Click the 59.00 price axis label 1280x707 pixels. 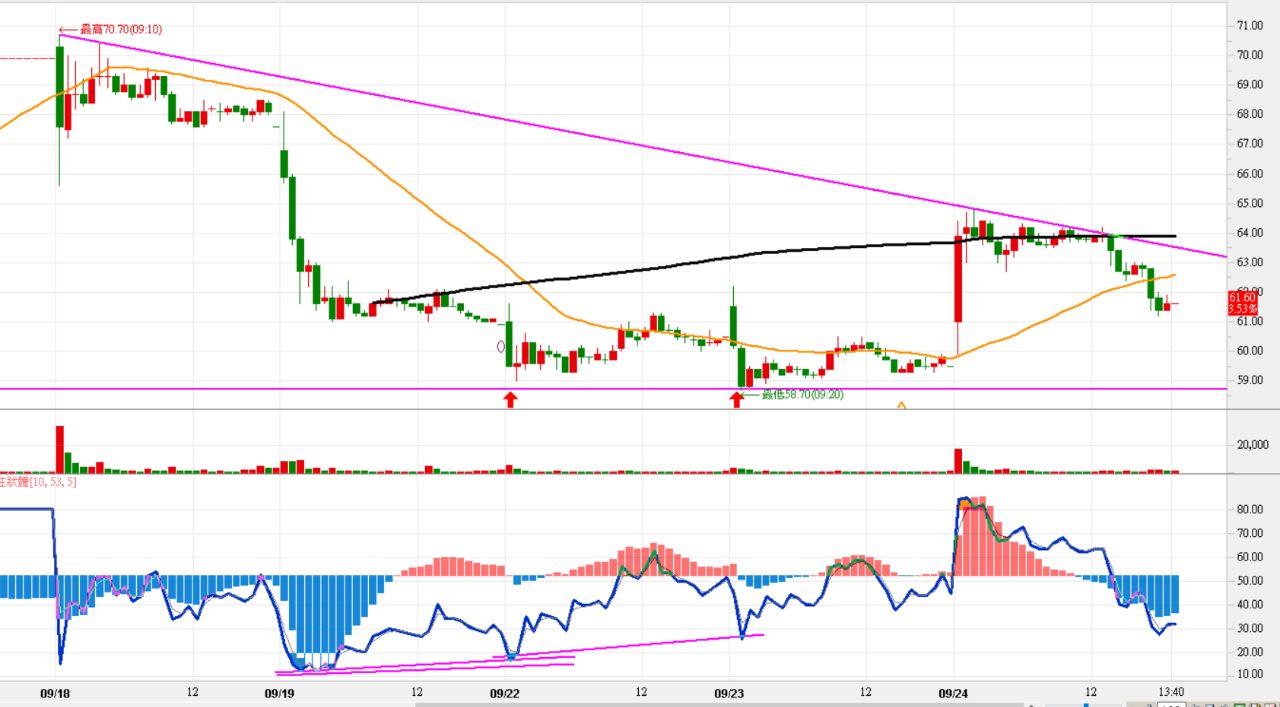coord(1251,381)
